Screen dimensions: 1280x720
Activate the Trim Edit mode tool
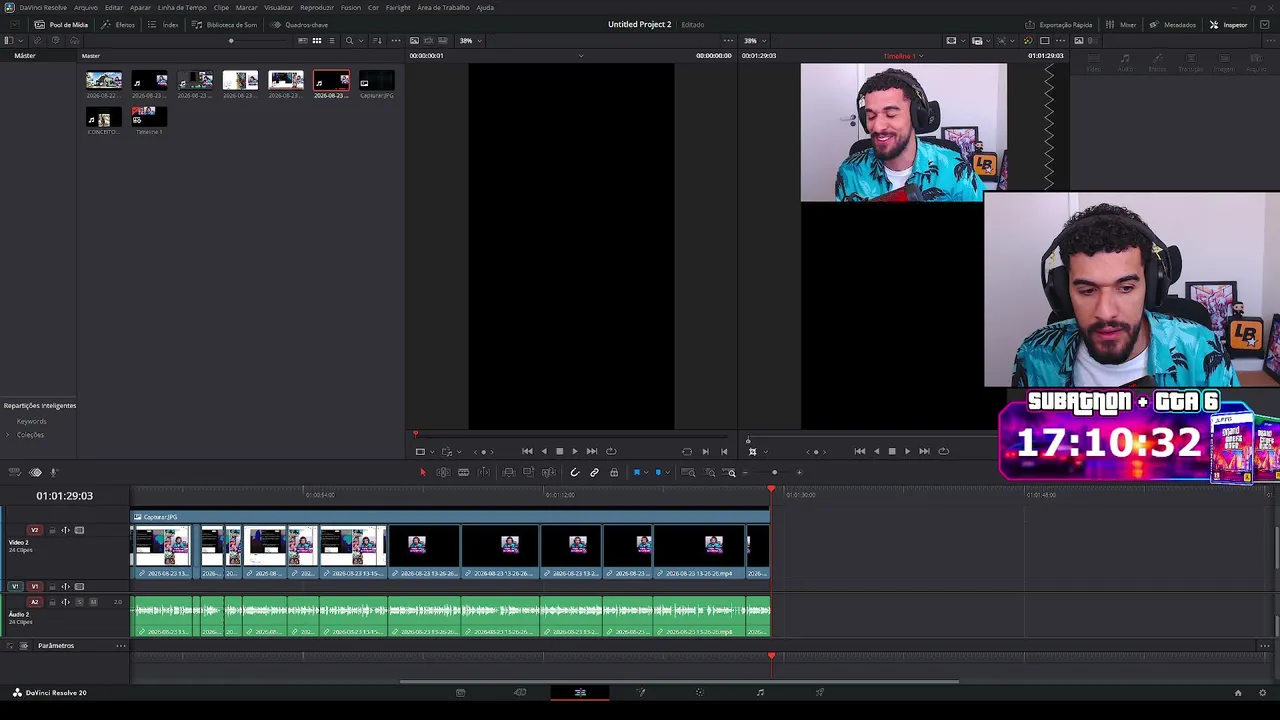pos(443,472)
